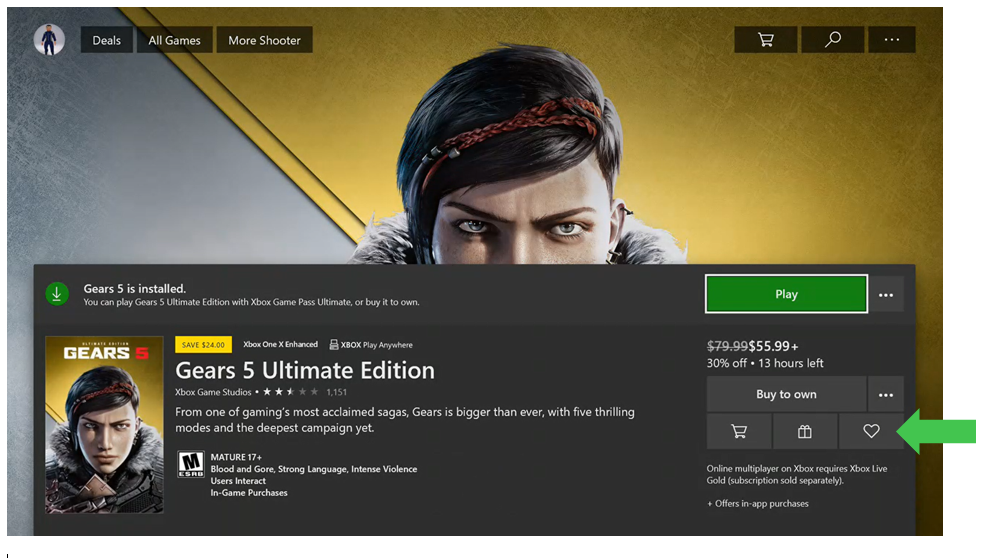
Task: Expand more options beside Buy to own
Action: coord(886,395)
